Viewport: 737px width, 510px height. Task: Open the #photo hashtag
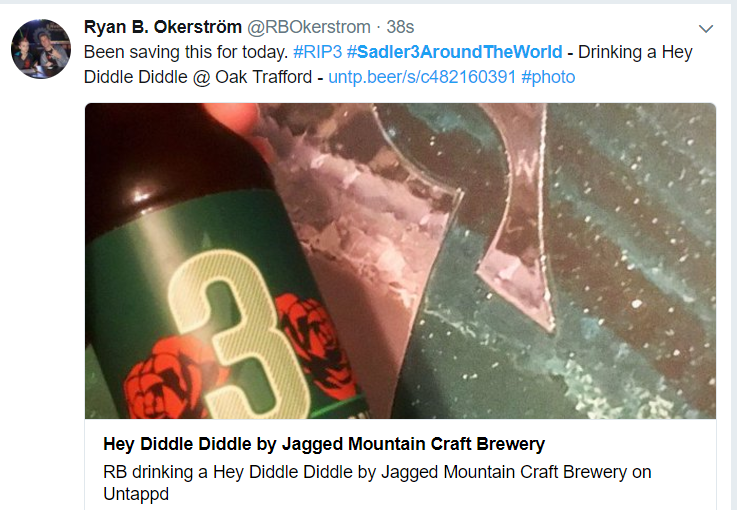point(548,77)
